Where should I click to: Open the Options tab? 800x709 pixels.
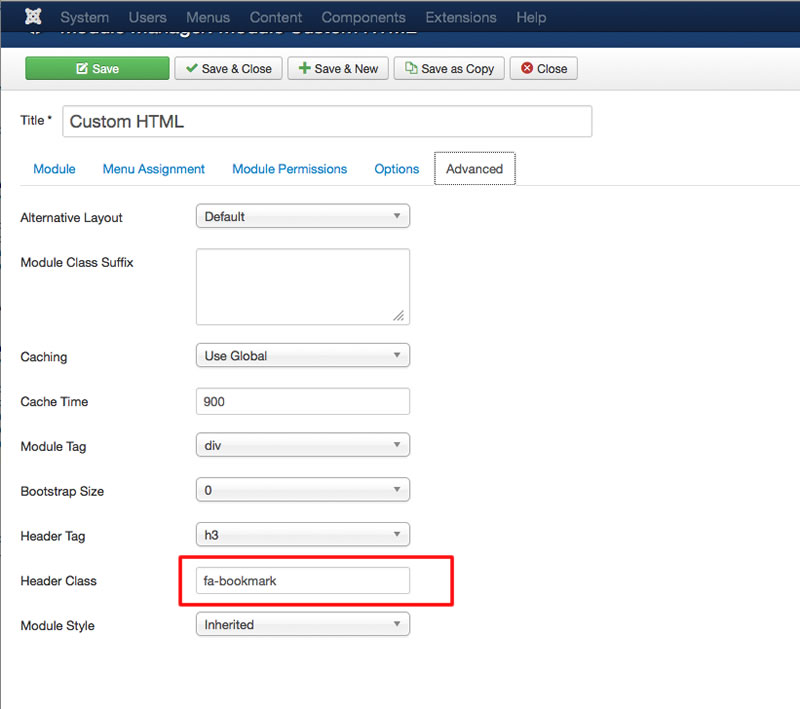coord(396,169)
